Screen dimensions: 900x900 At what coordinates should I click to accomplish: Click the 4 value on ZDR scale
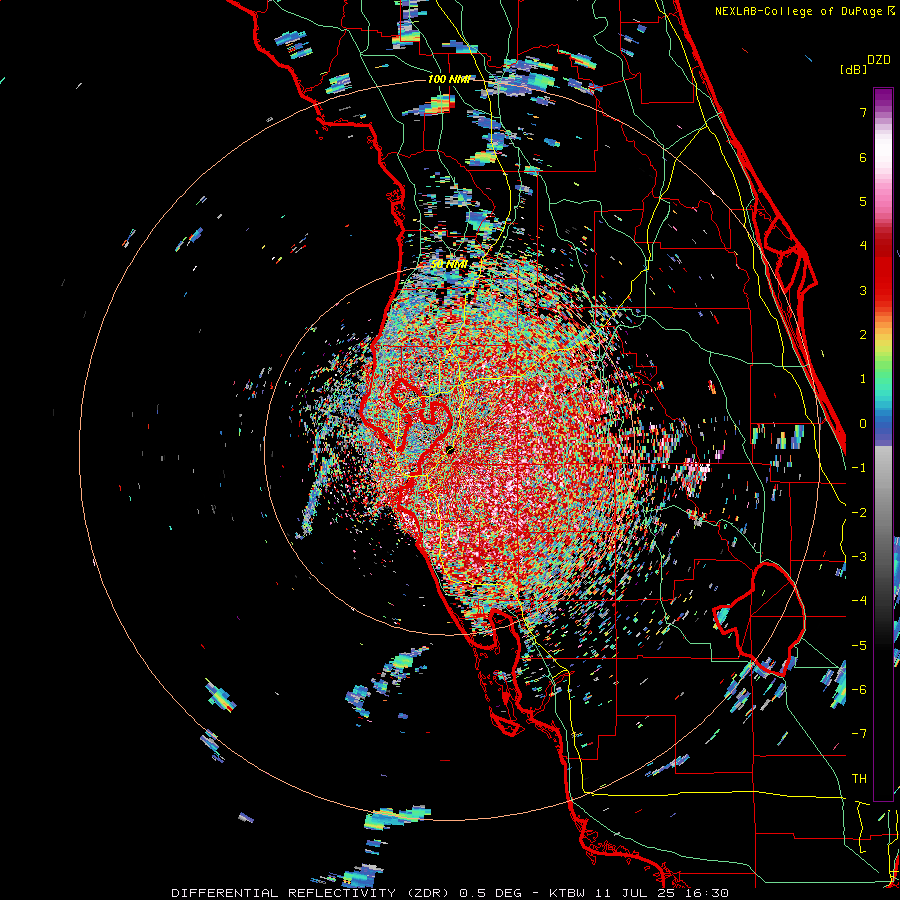(863, 246)
